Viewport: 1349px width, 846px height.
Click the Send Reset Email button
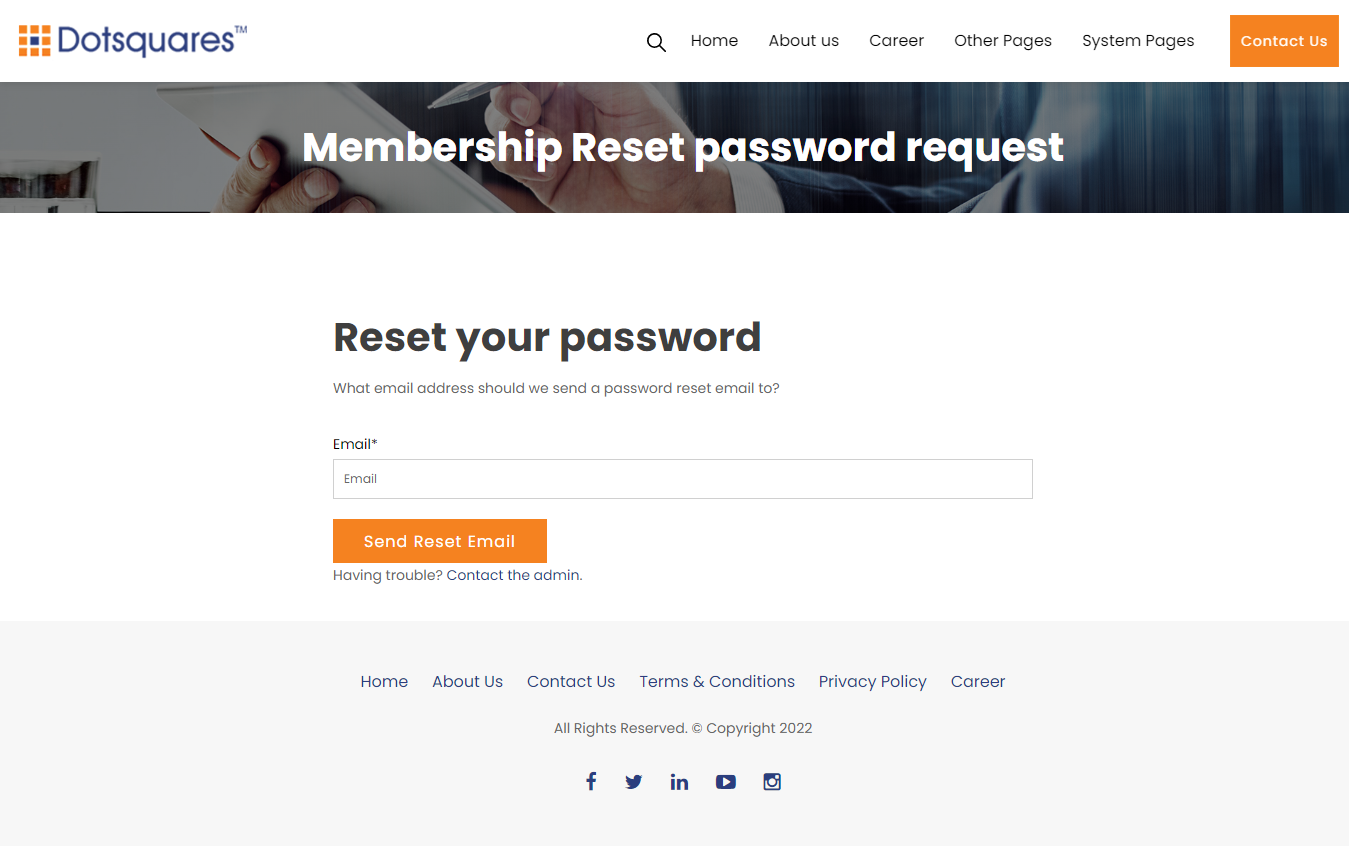click(x=439, y=541)
